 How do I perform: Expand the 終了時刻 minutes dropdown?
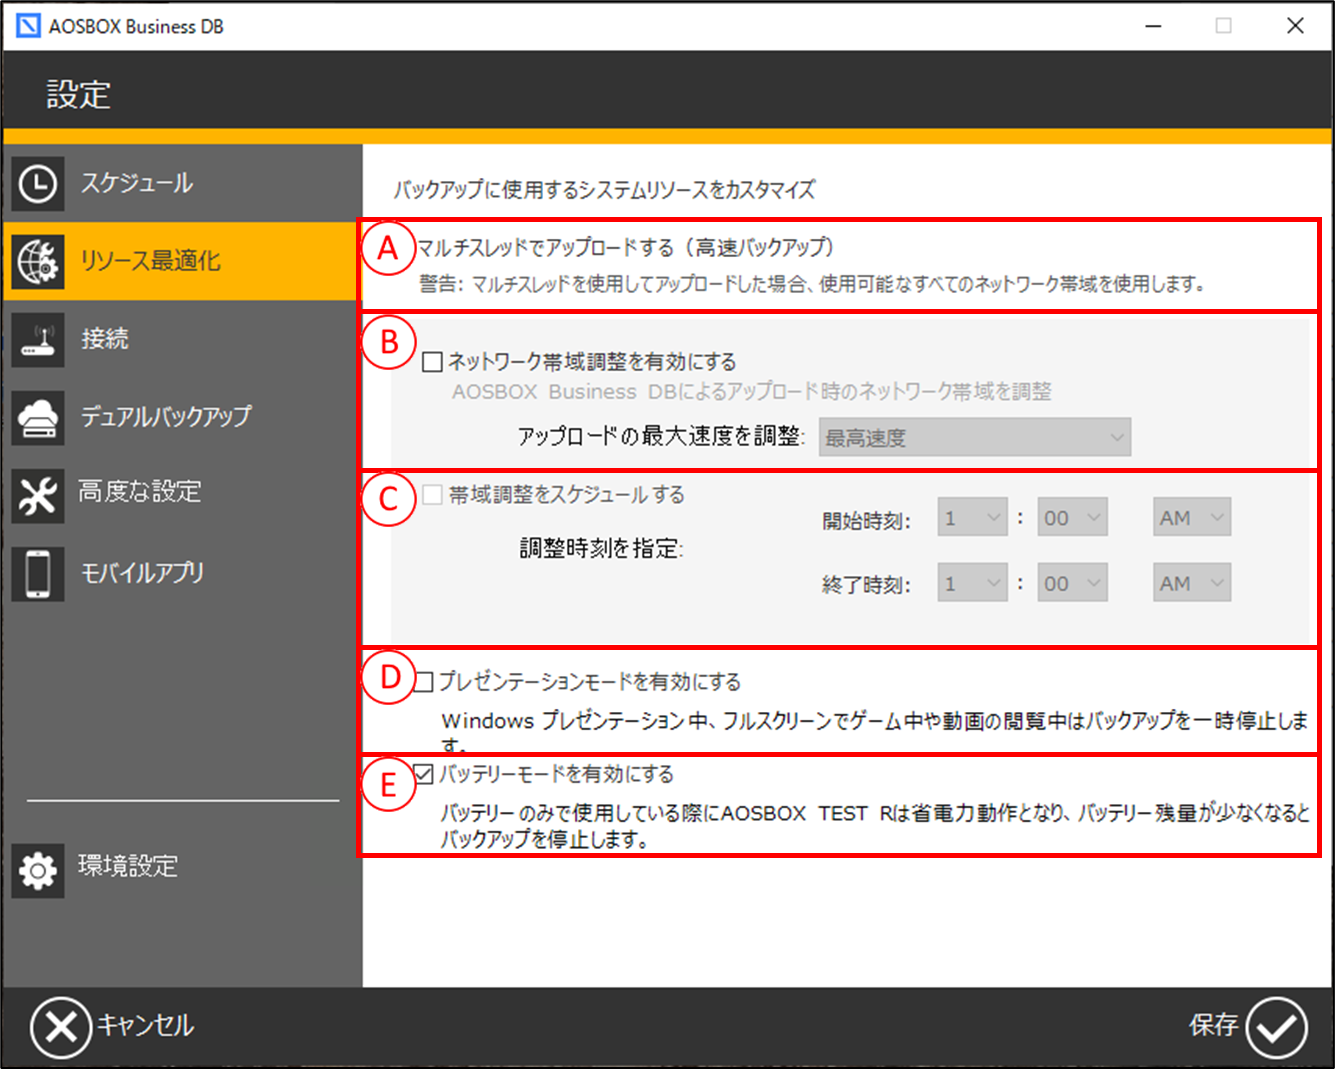click(x=1072, y=583)
